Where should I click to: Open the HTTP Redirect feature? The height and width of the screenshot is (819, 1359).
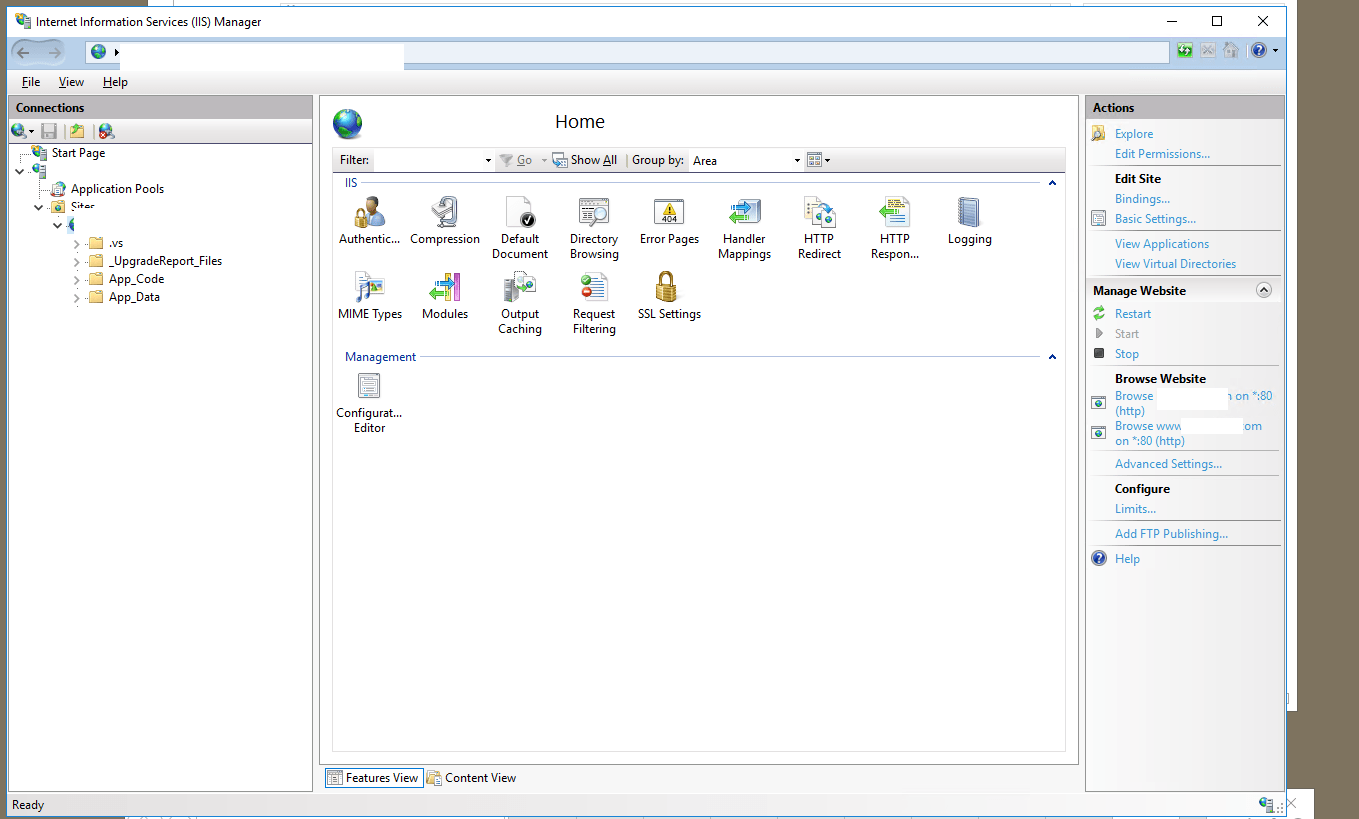820,228
